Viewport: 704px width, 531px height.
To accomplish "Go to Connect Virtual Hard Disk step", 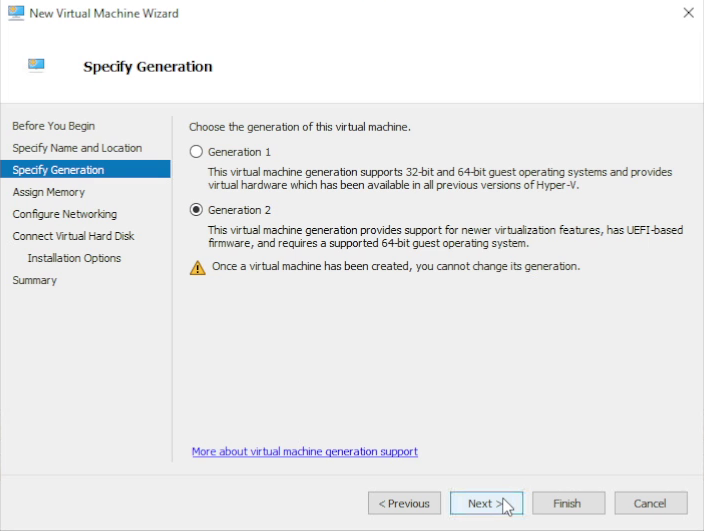I will pyautogui.click(x=73, y=236).
